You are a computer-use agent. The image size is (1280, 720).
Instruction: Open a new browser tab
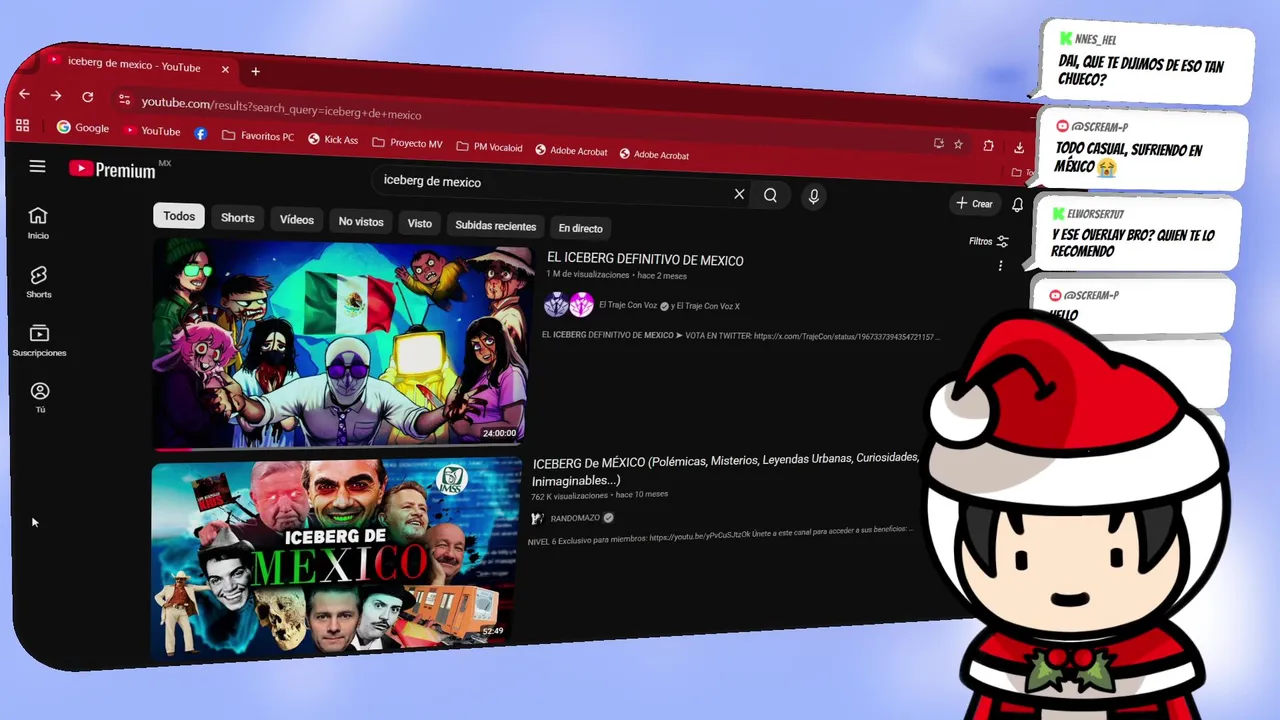255,71
